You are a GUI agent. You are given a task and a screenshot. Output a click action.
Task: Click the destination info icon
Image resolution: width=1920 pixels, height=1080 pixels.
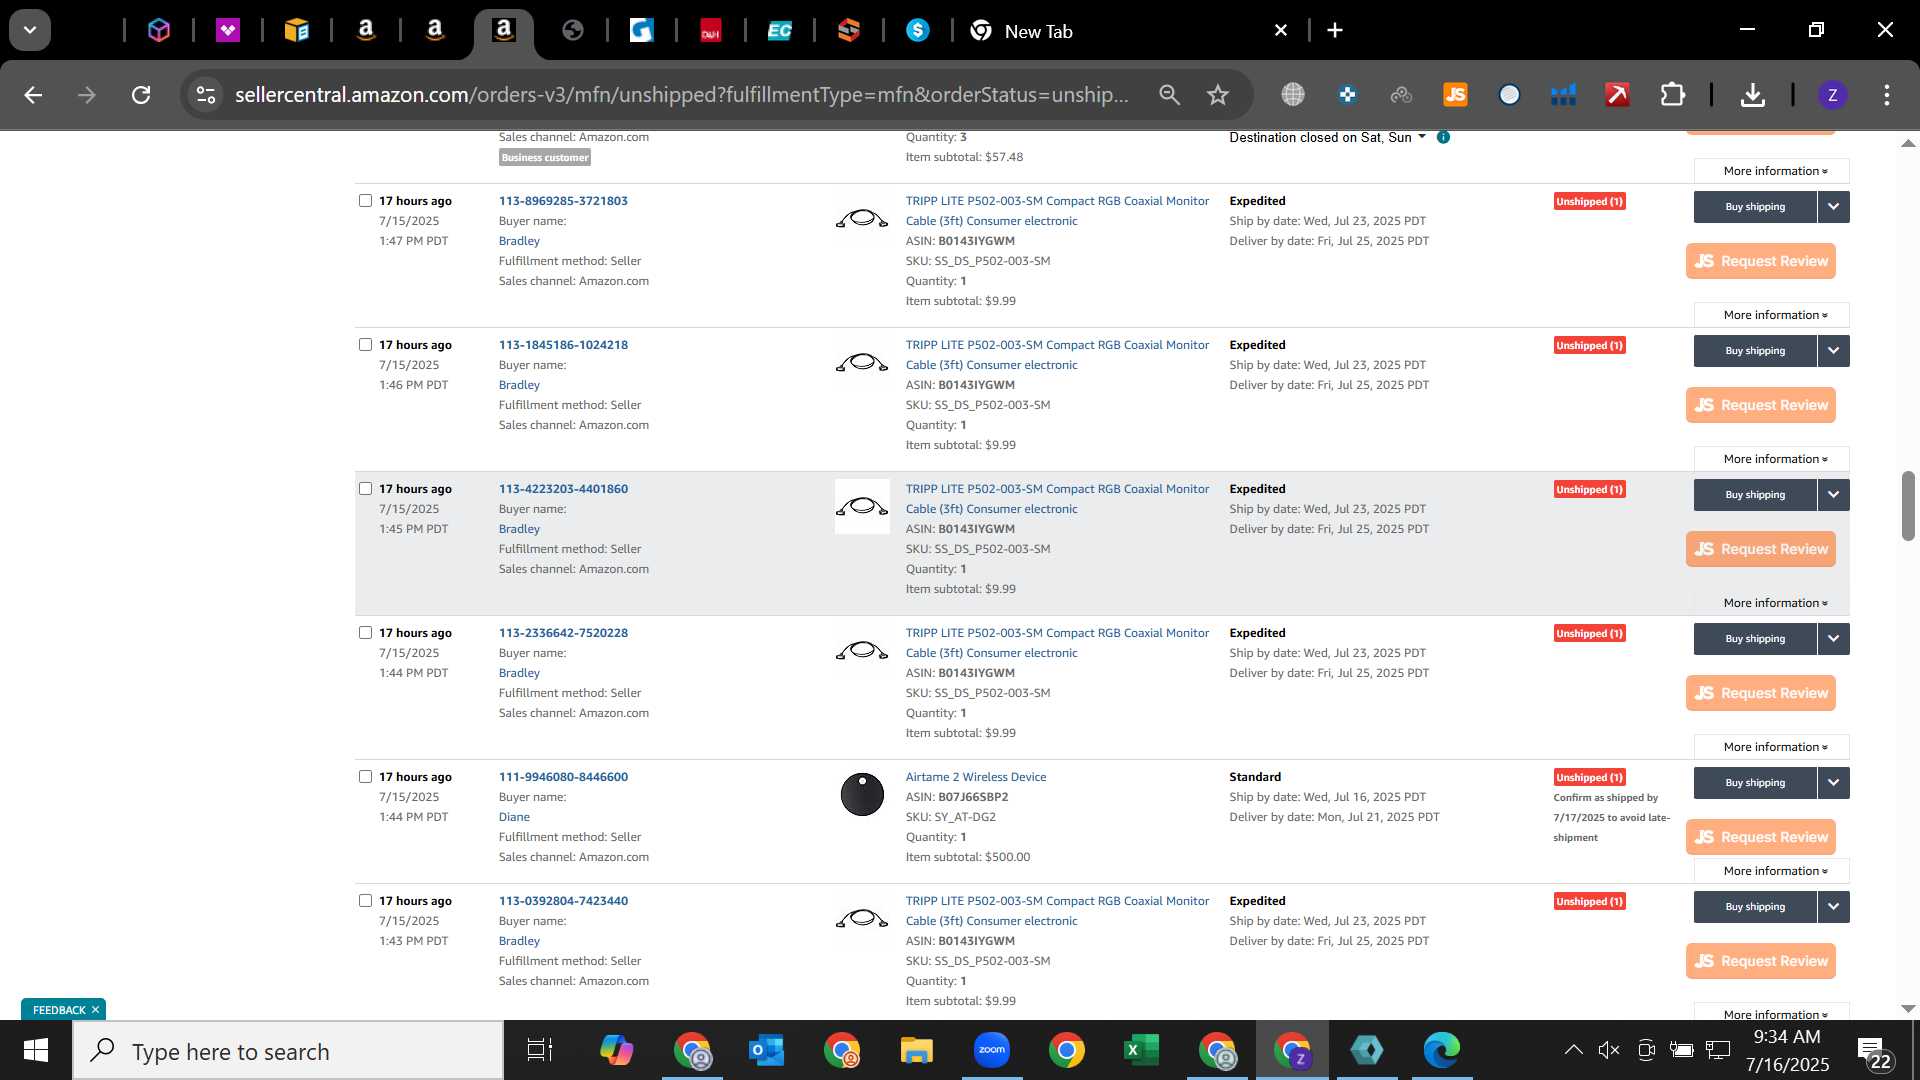tap(1443, 137)
